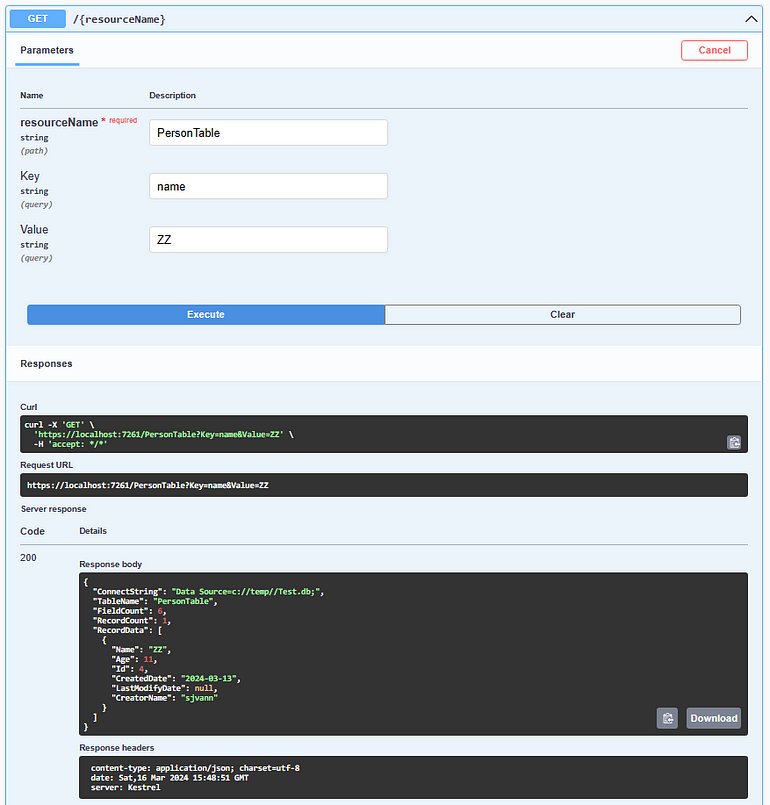Click the Response headers label

(117, 748)
